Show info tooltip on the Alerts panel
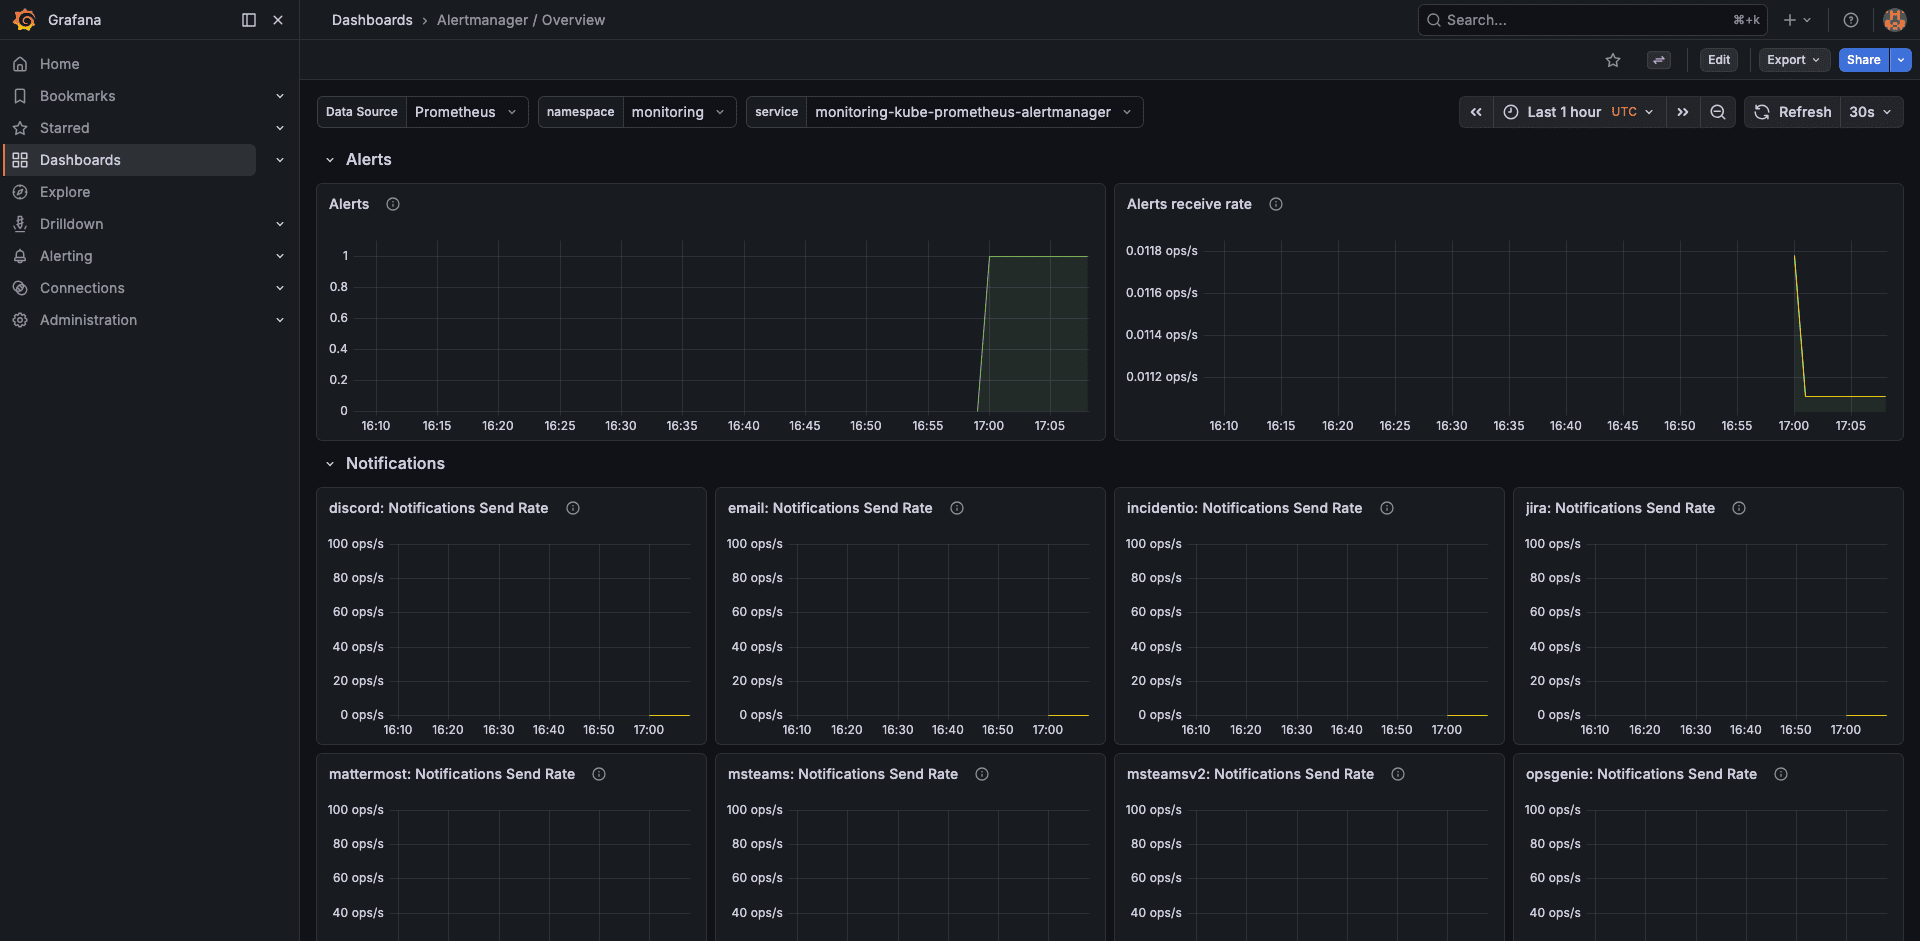The image size is (1920, 941). 392,204
